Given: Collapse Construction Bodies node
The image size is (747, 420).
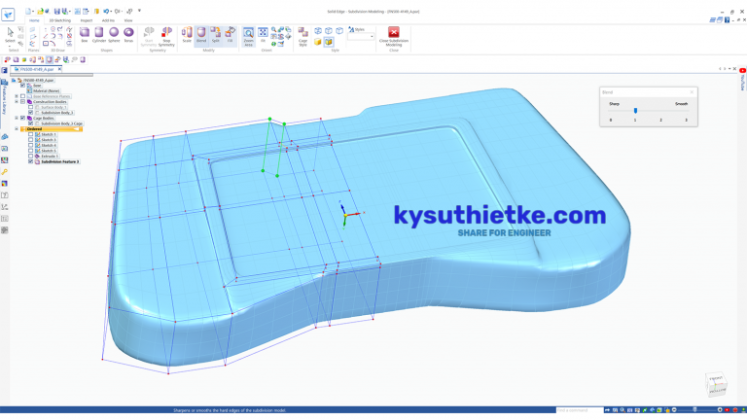Looking at the screenshot, I should [x=16, y=101].
